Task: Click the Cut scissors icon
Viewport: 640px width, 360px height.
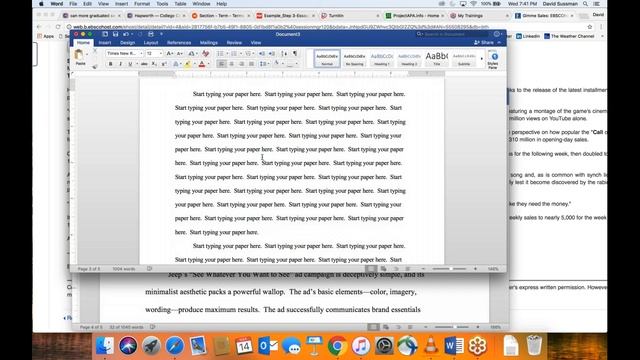Action: (95, 51)
